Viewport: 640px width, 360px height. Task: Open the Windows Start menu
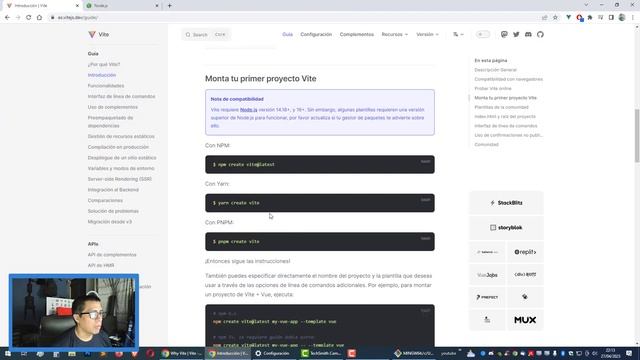tap(7, 353)
